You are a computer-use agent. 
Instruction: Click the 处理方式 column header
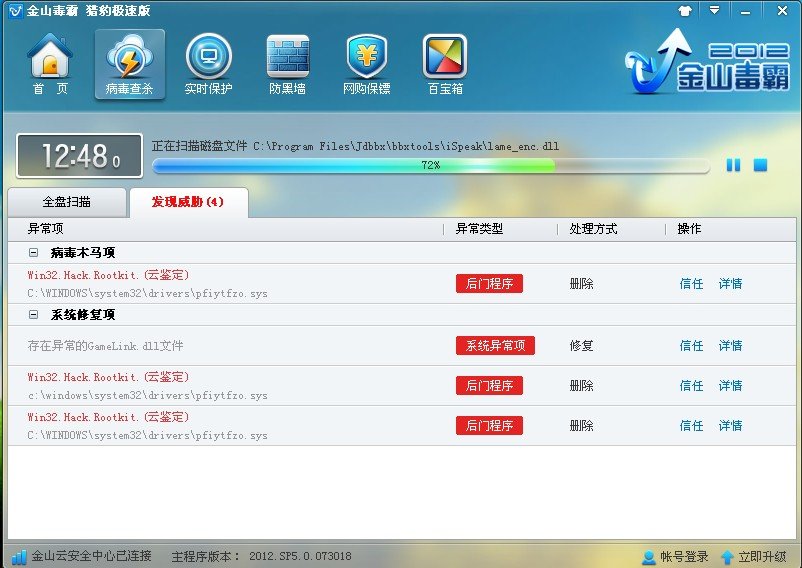(593, 229)
